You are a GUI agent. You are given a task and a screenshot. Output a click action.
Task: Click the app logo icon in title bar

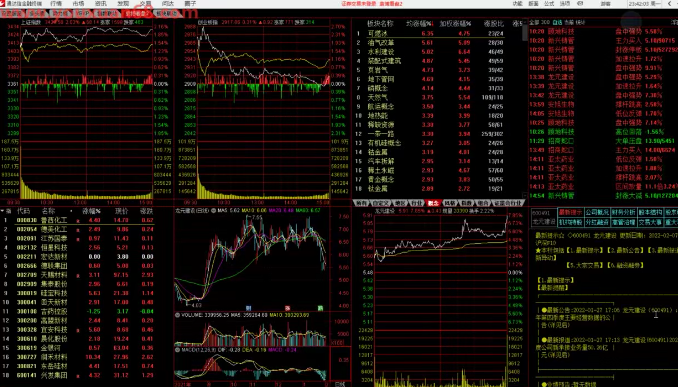pyautogui.click(x=3, y=3)
